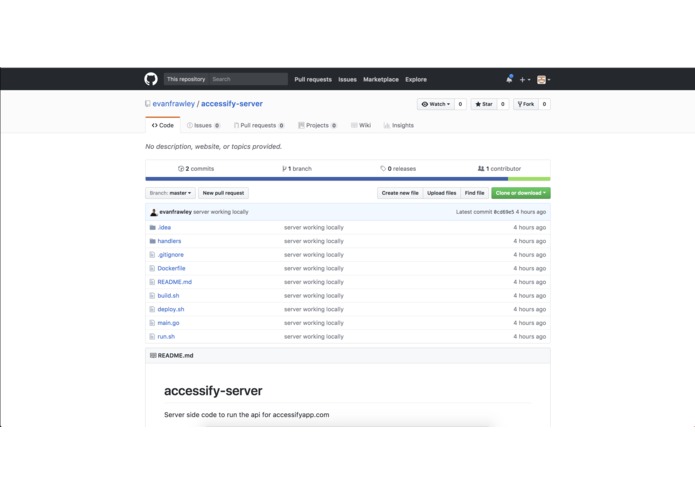The width and height of the screenshot is (695, 494).
Task: Click the watchers count next to Watch
Action: click(x=460, y=104)
